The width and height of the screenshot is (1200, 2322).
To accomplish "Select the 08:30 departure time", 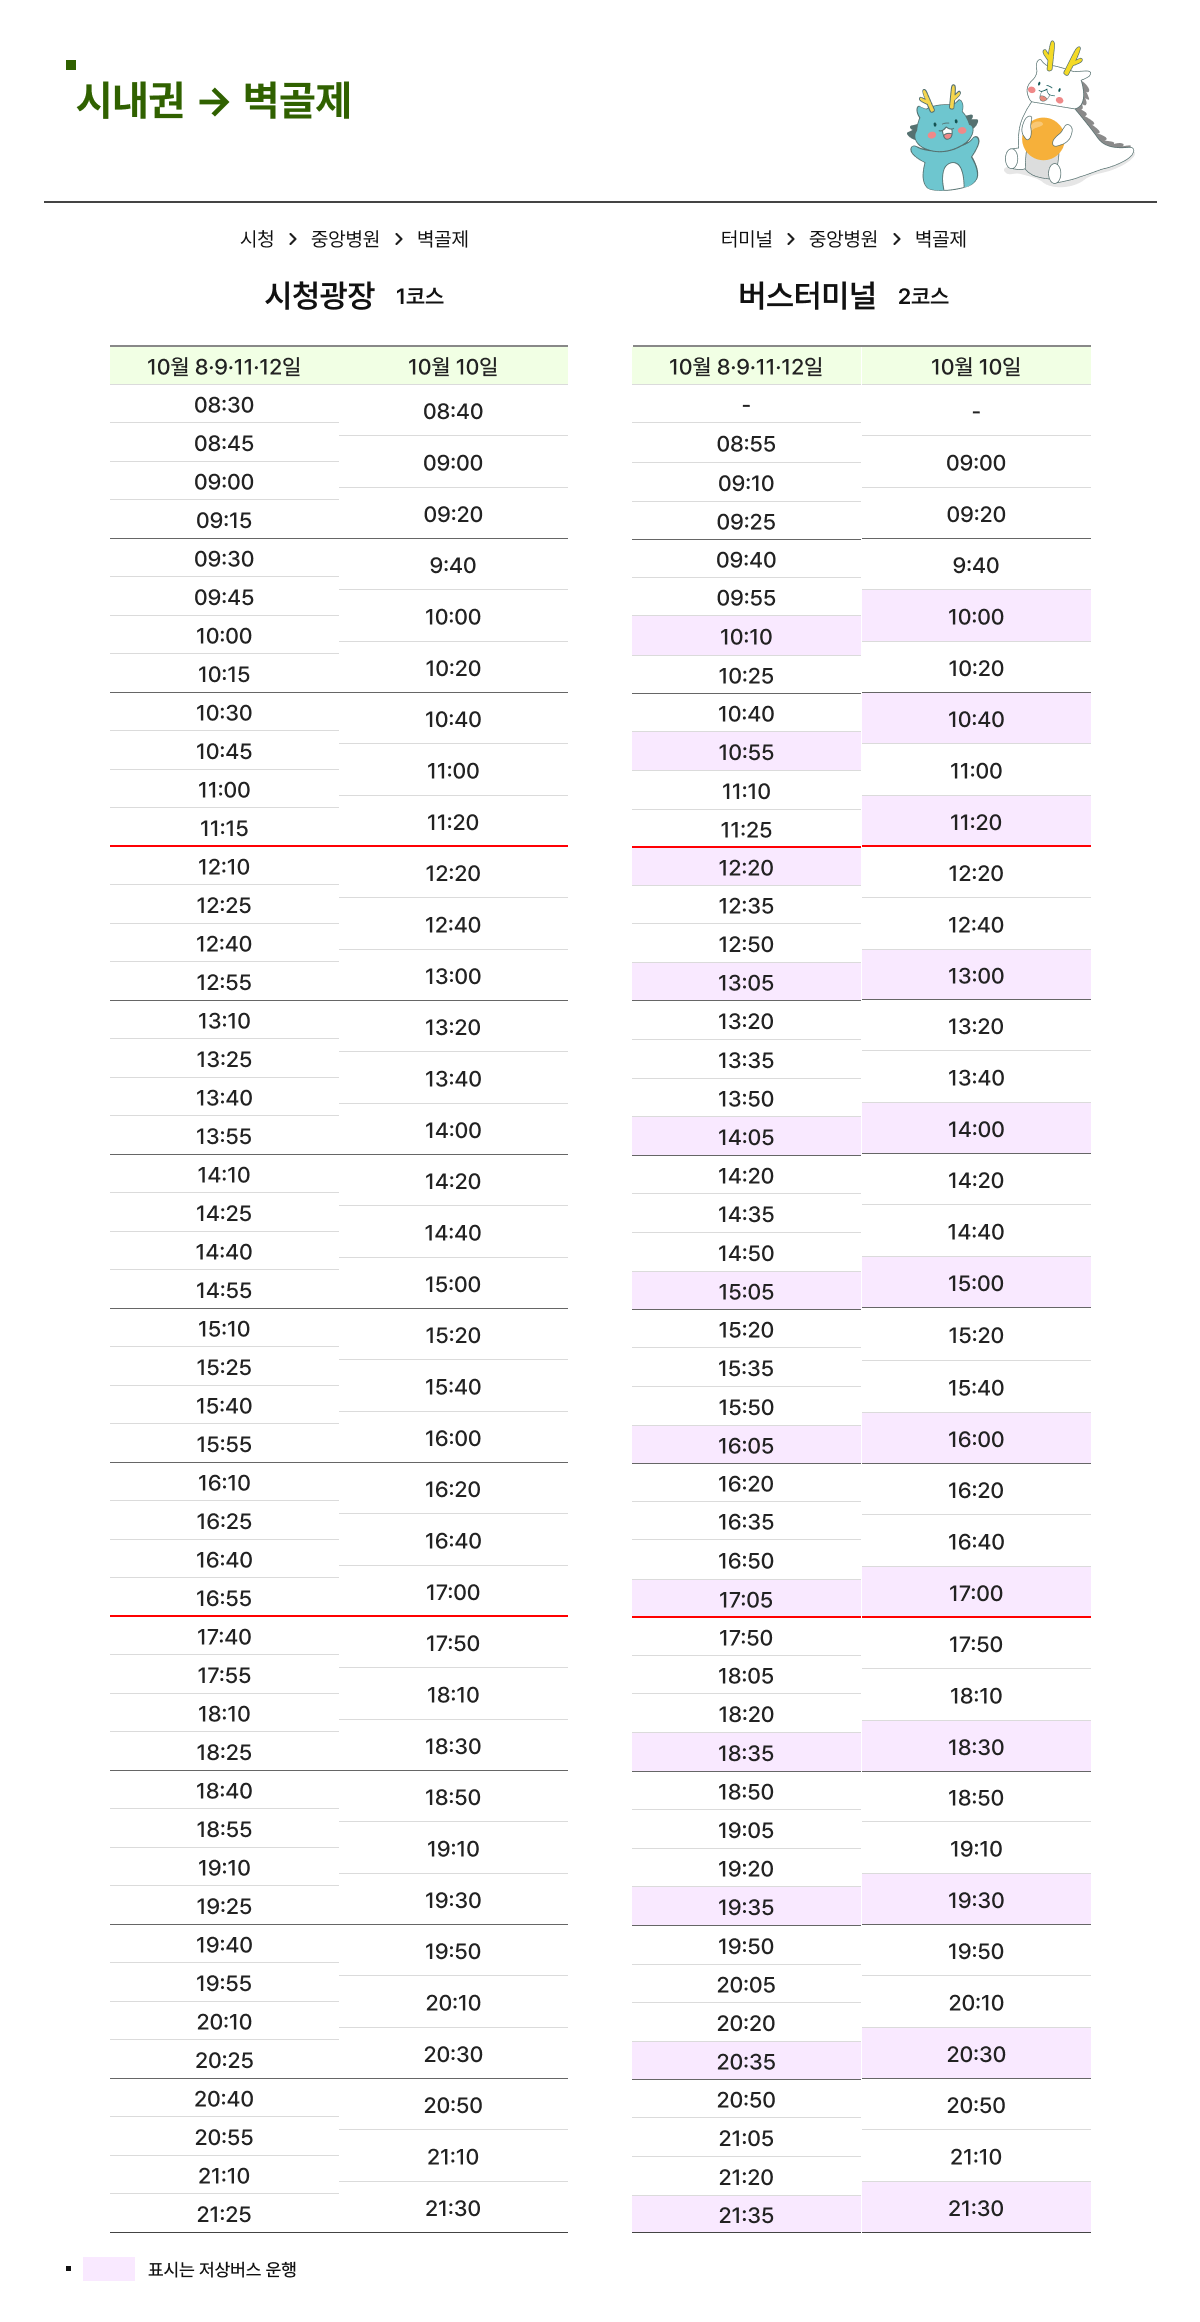I will coord(224,405).
